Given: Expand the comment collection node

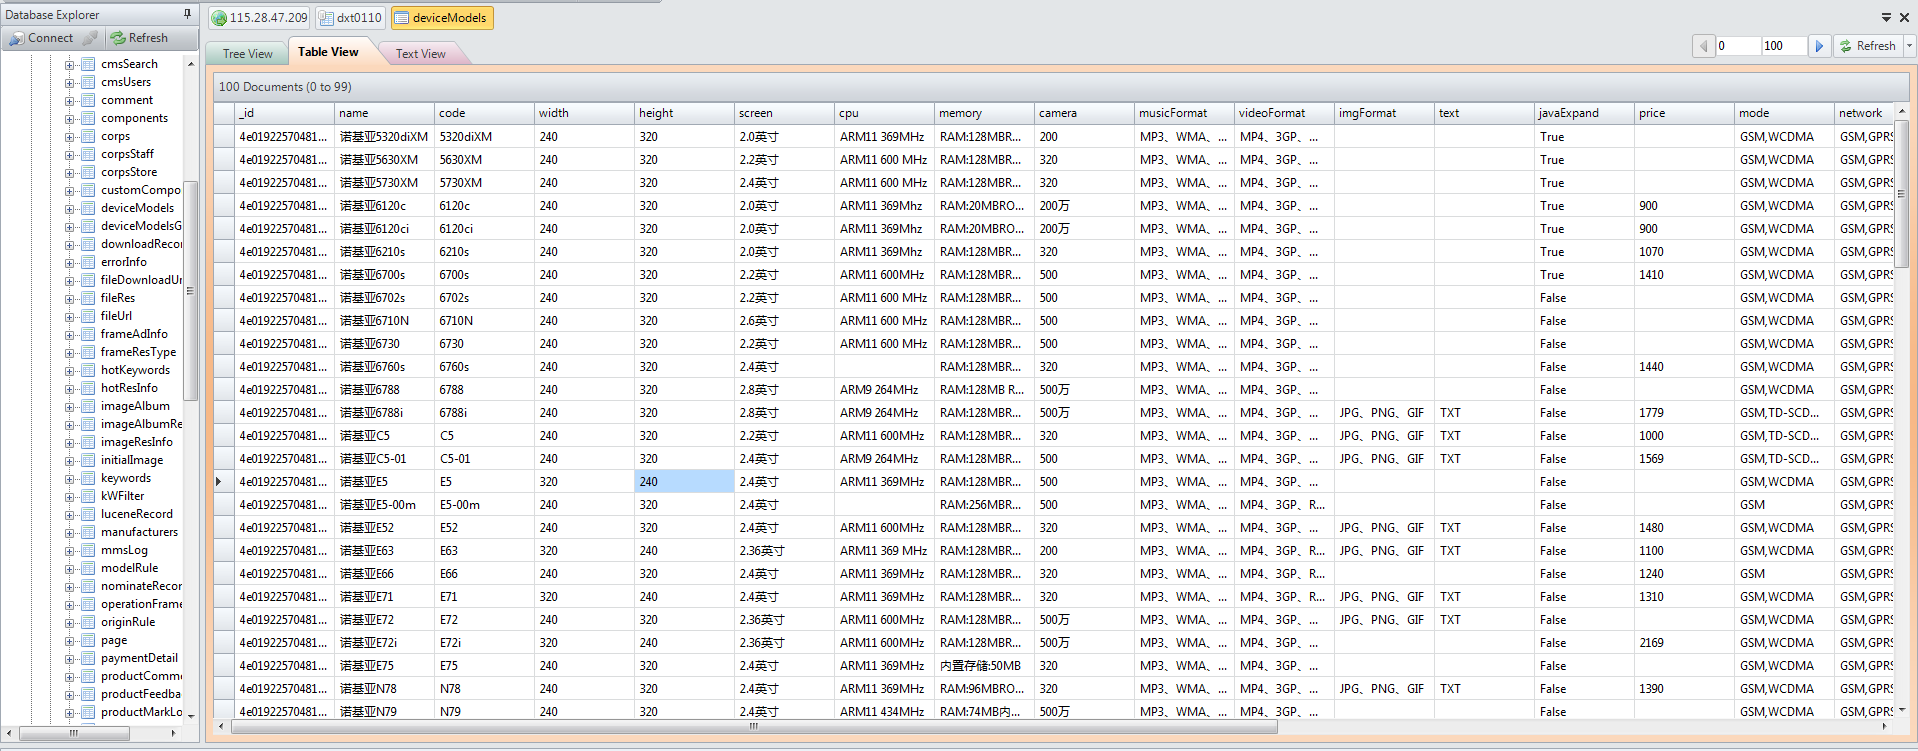Looking at the screenshot, I should 70,101.
